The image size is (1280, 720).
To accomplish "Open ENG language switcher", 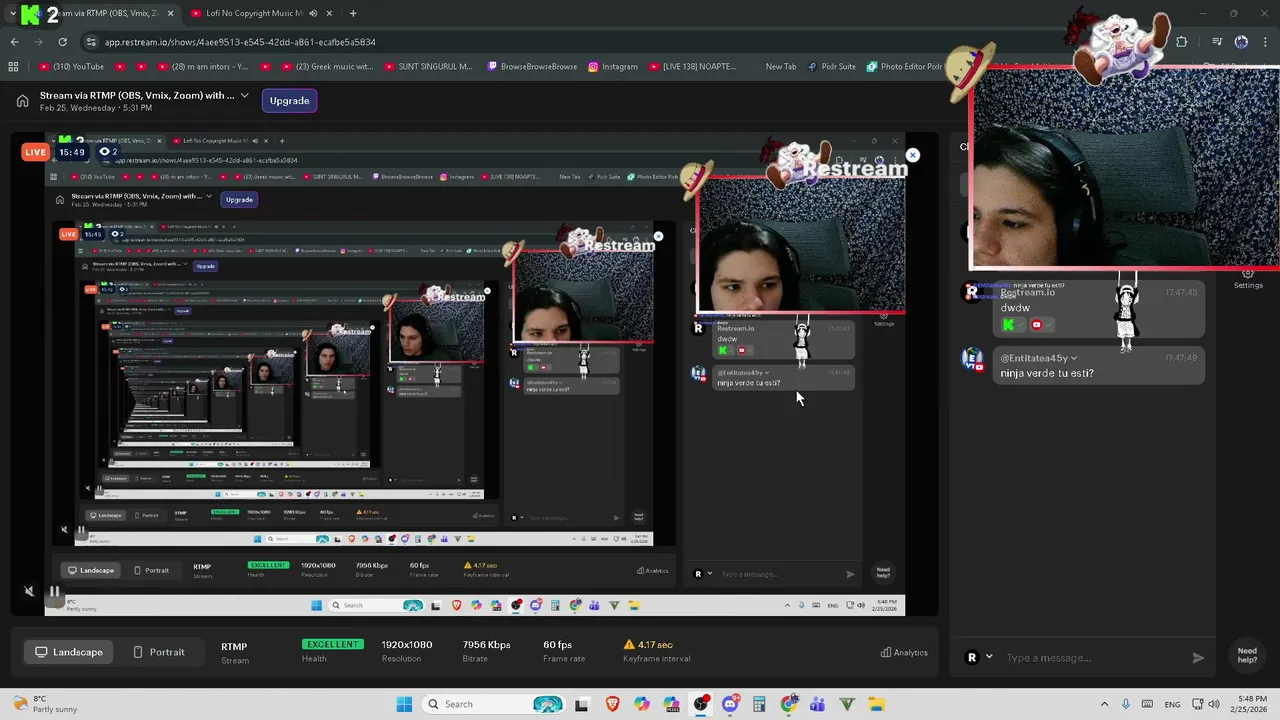I will click(1173, 704).
